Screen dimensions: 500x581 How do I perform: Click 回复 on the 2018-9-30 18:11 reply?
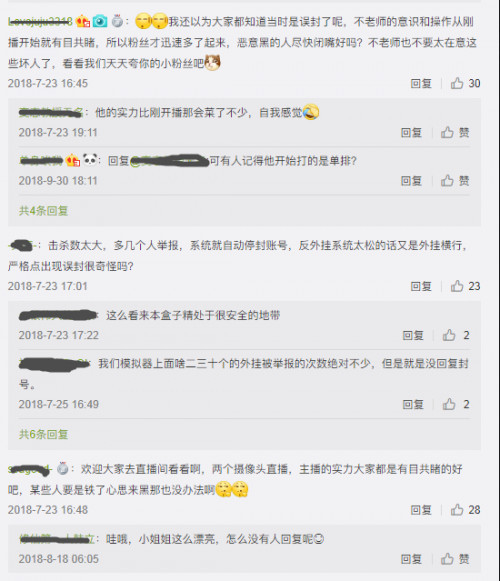tap(411, 181)
